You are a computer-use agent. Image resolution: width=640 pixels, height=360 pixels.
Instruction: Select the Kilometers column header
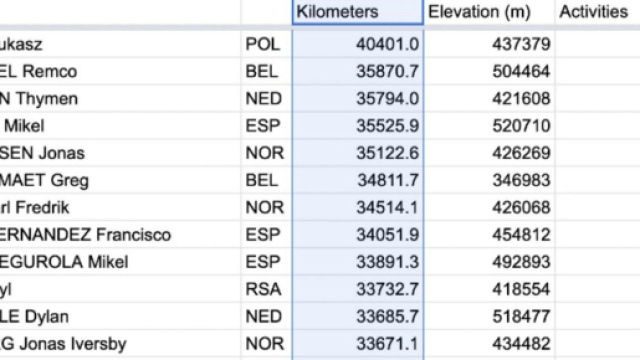358,12
